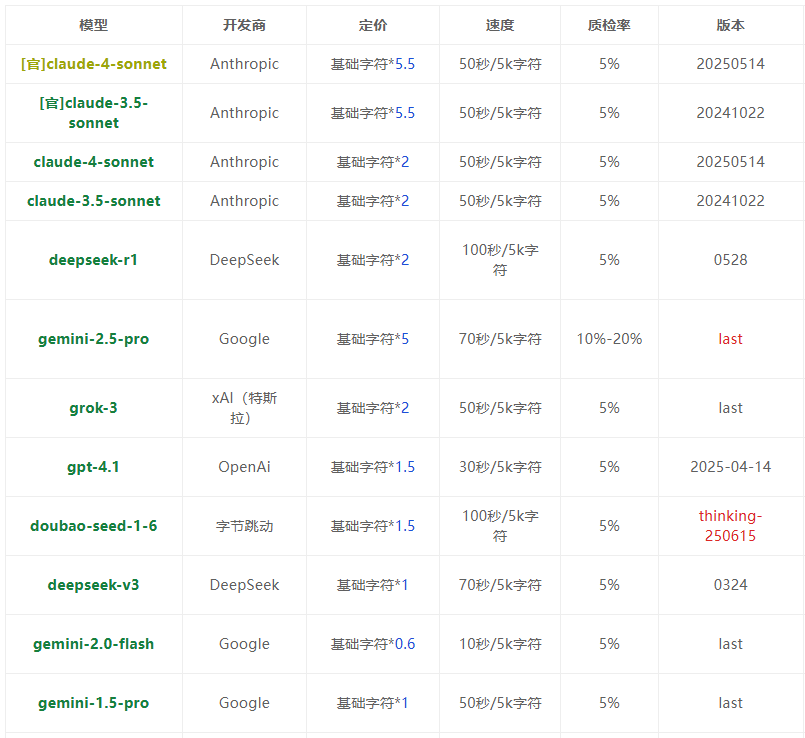The width and height of the screenshot is (805, 738).
Task: Select the 2025-04-14 version cell
Action: point(730,467)
